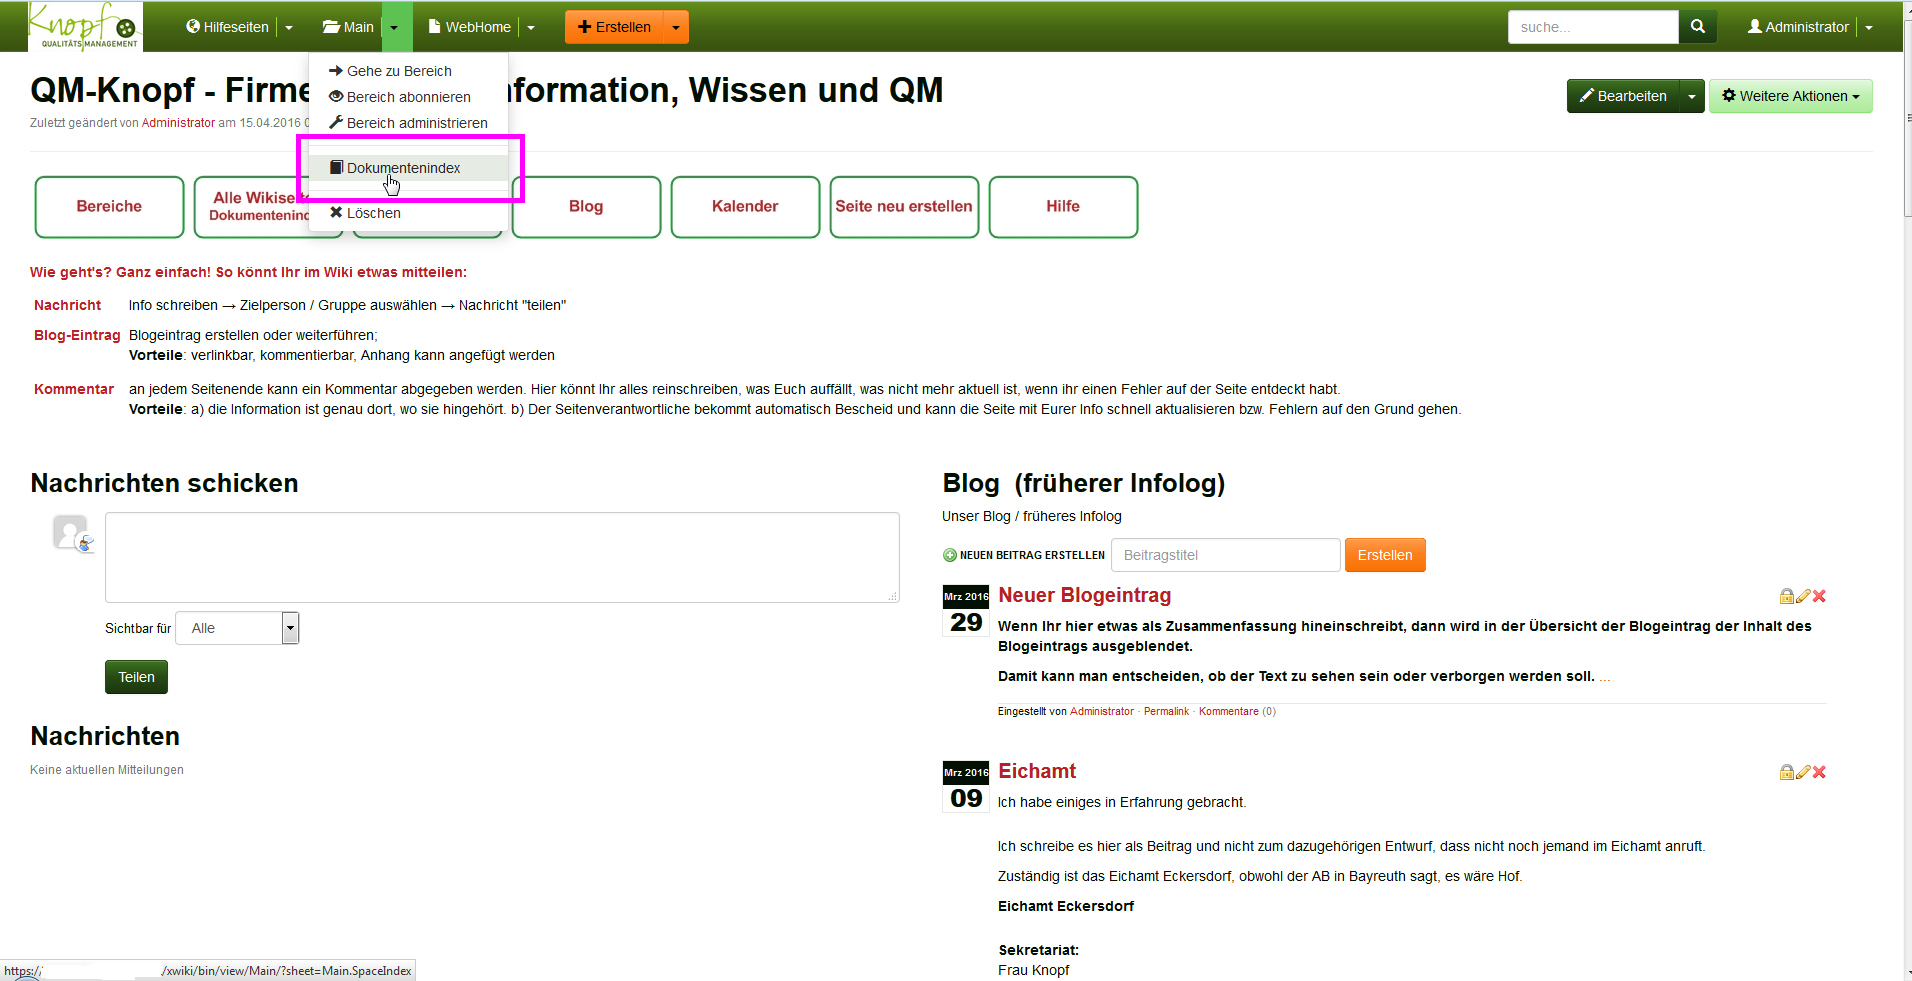Click the magnifier search button

coord(1697,27)
